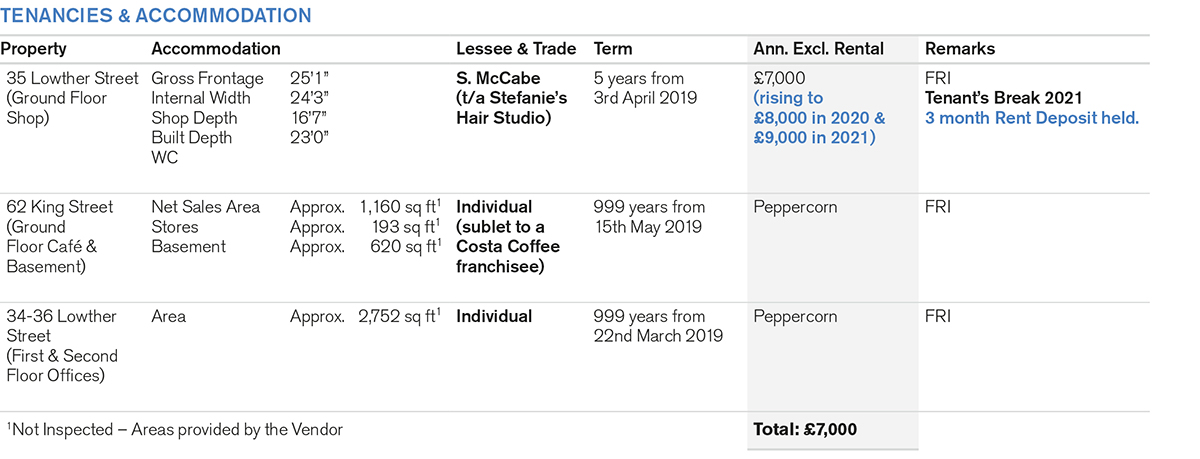Click the 2,752 sq ft area value

(397, 317)
